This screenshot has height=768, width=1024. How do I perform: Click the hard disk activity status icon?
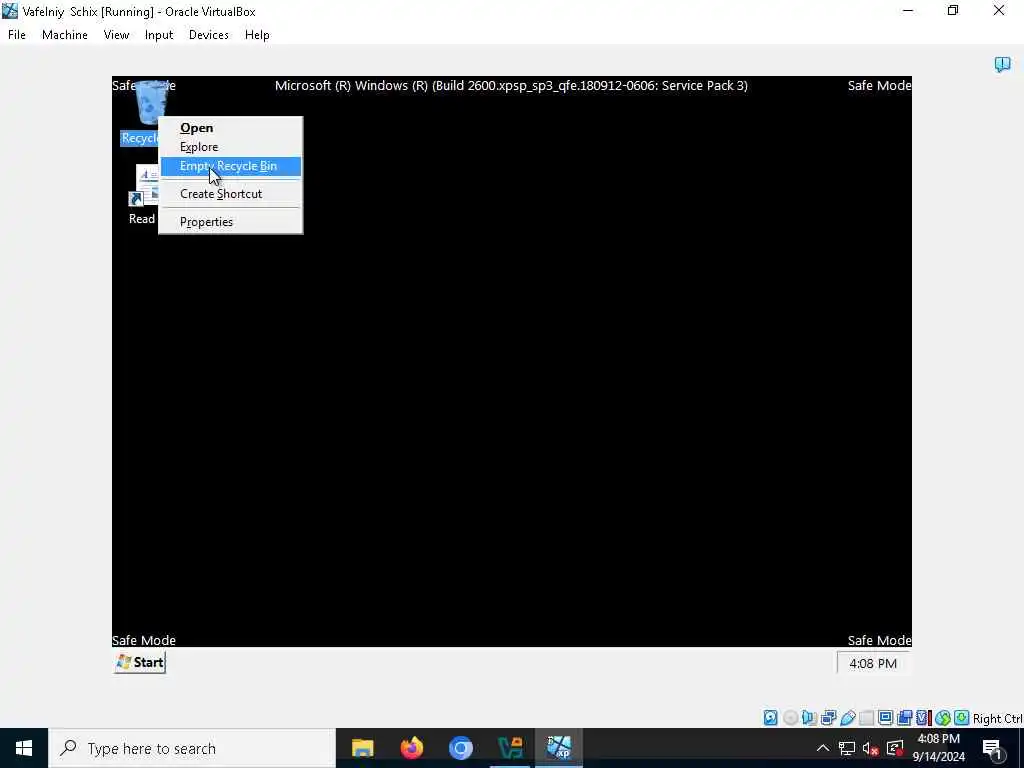coord(771,718)
